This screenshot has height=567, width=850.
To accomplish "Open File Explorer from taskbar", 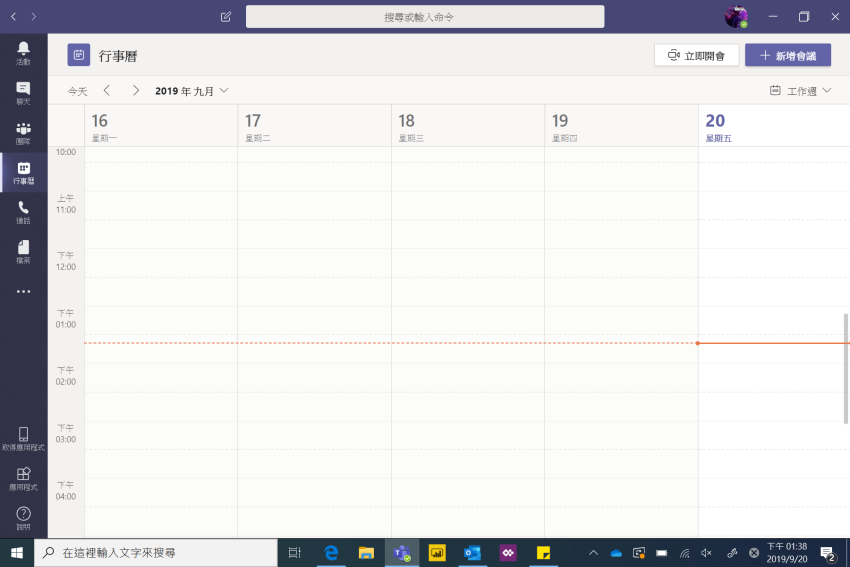I will click(x=366, y=552).
